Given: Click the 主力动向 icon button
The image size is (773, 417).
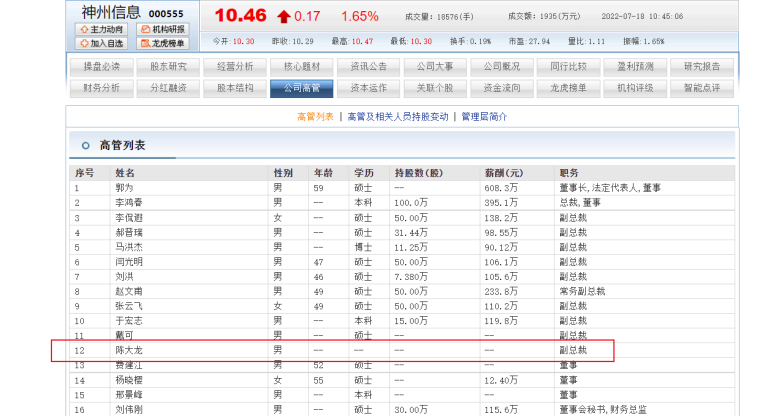Looking at the screenshot, I should click(x=103, y=29).
